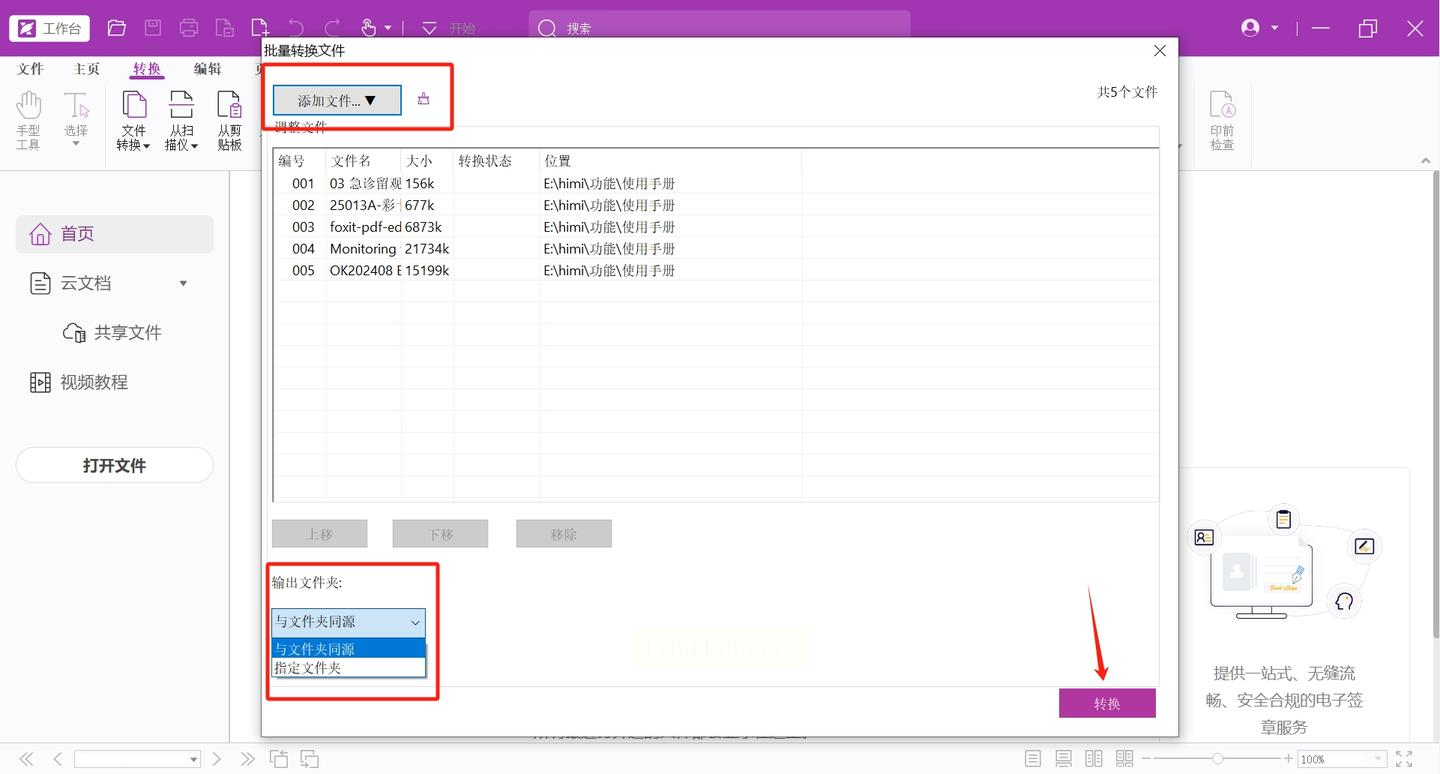Click the purple 转换 button
This screenshot has width=1440, height=774.
click(x=1107, y=703)
